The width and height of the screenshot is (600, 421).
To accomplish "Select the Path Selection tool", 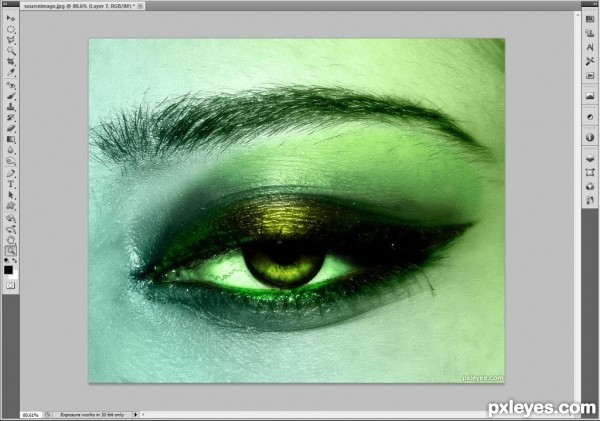I will click(11, 195).
